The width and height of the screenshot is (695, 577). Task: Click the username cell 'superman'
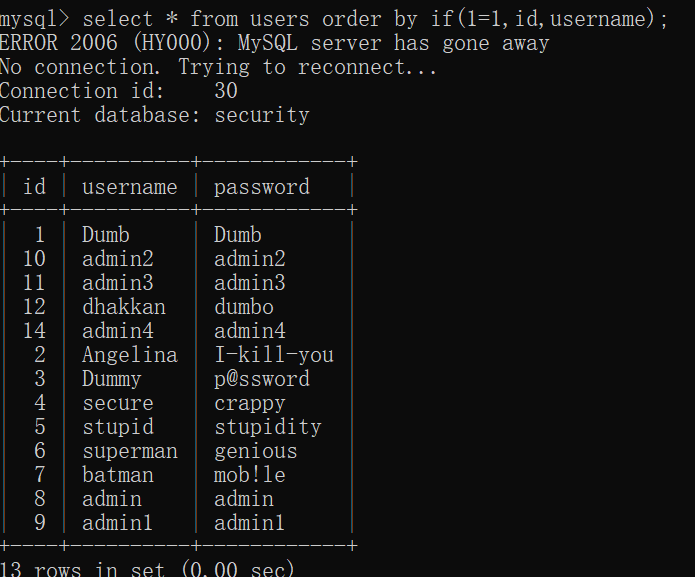(129, 451)
